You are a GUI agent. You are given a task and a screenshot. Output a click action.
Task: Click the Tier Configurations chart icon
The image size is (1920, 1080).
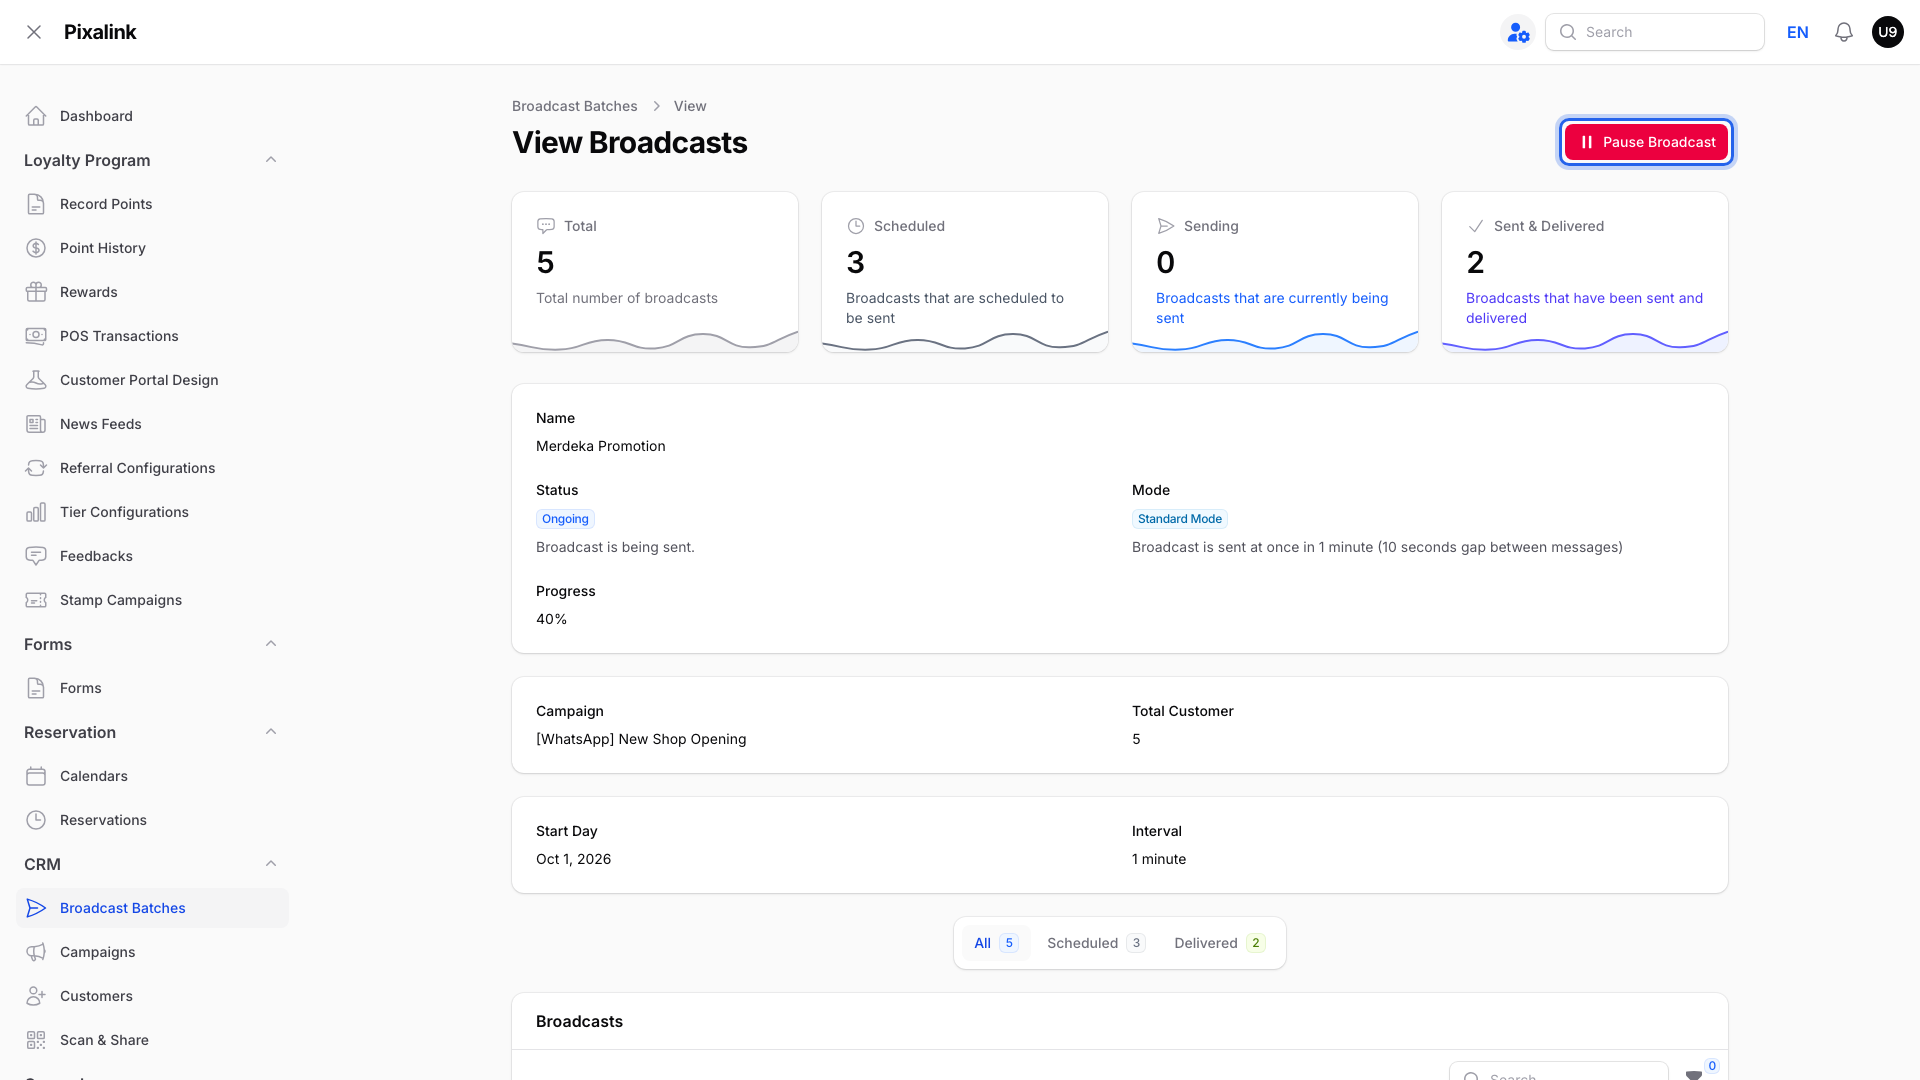click(36, 512)
